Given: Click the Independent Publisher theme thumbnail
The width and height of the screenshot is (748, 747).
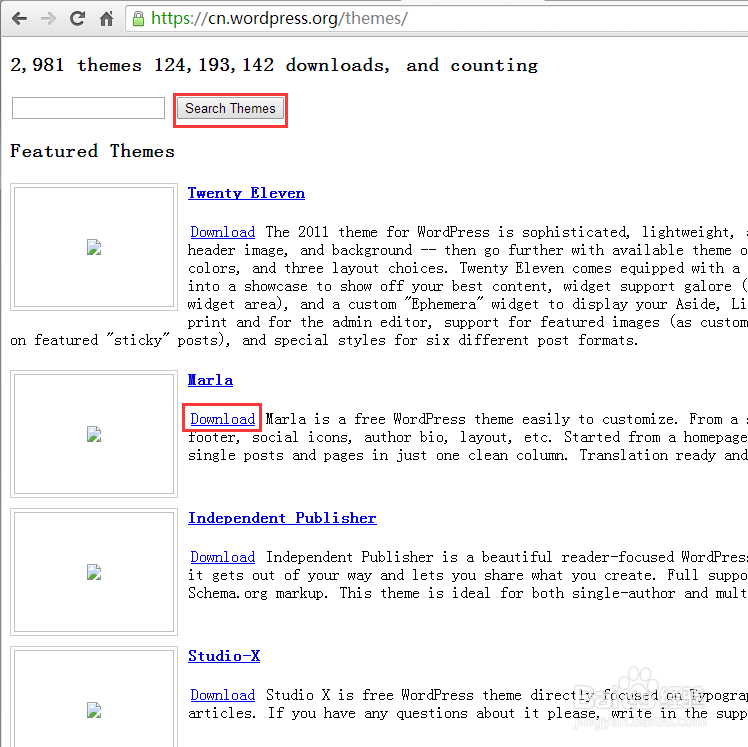Looking at the screenshot, I should pos(94,572).
